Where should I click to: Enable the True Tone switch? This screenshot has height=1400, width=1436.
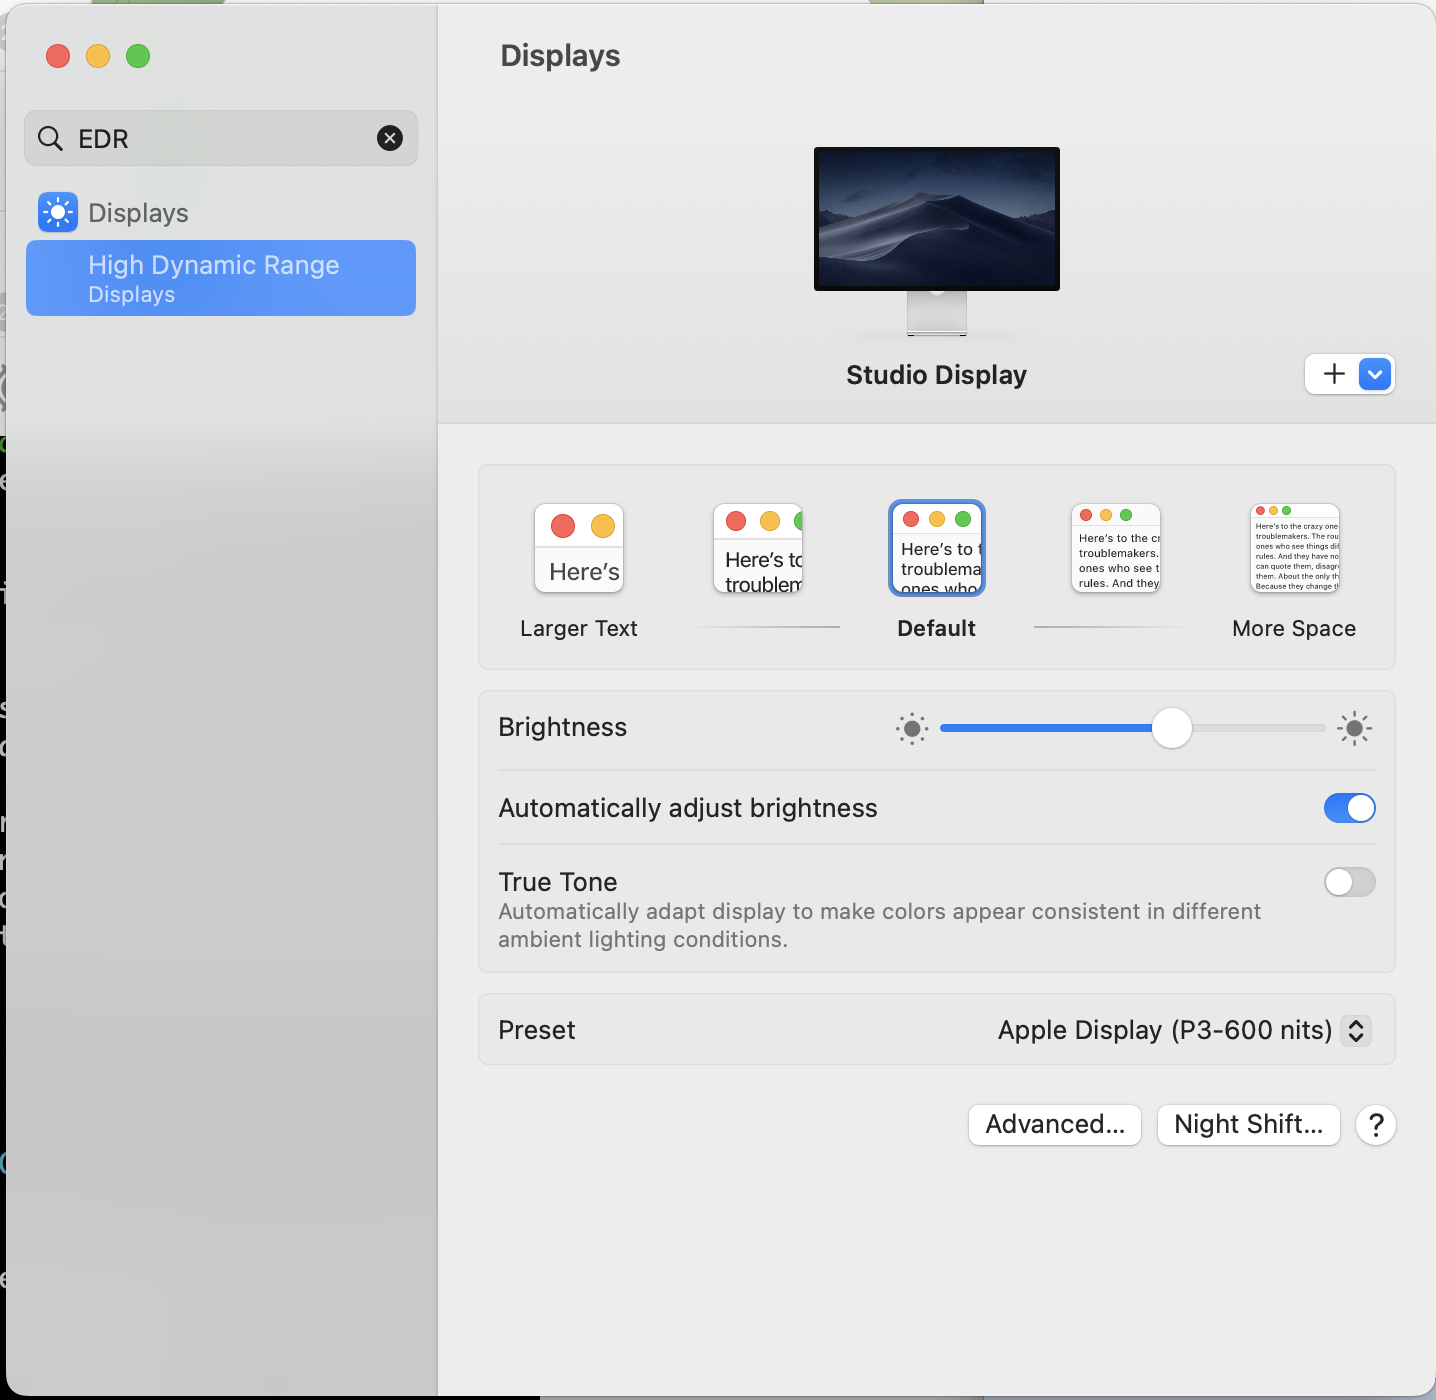(x=1350, y=882)
